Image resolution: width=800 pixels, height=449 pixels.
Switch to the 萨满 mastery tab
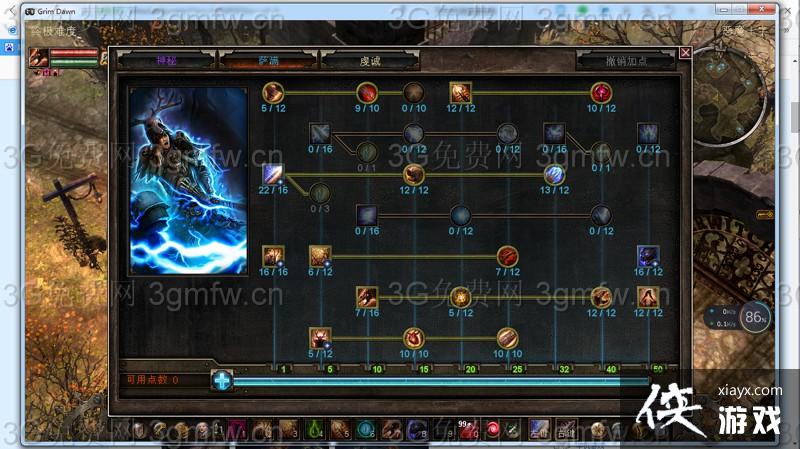click(268, 61)
